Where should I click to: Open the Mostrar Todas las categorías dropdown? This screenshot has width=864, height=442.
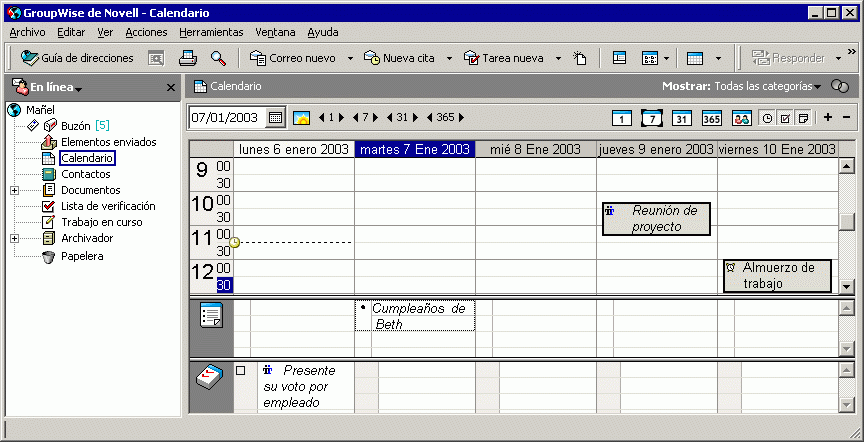pyautogui.click(x=767, y=86)
